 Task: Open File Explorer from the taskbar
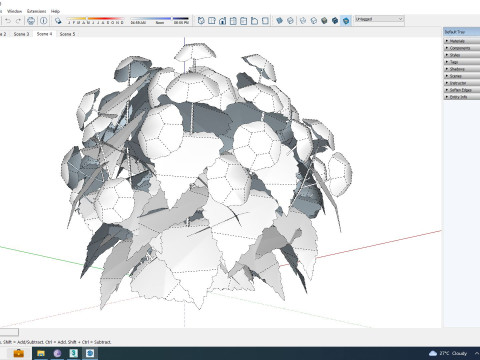tap(41, 353)
